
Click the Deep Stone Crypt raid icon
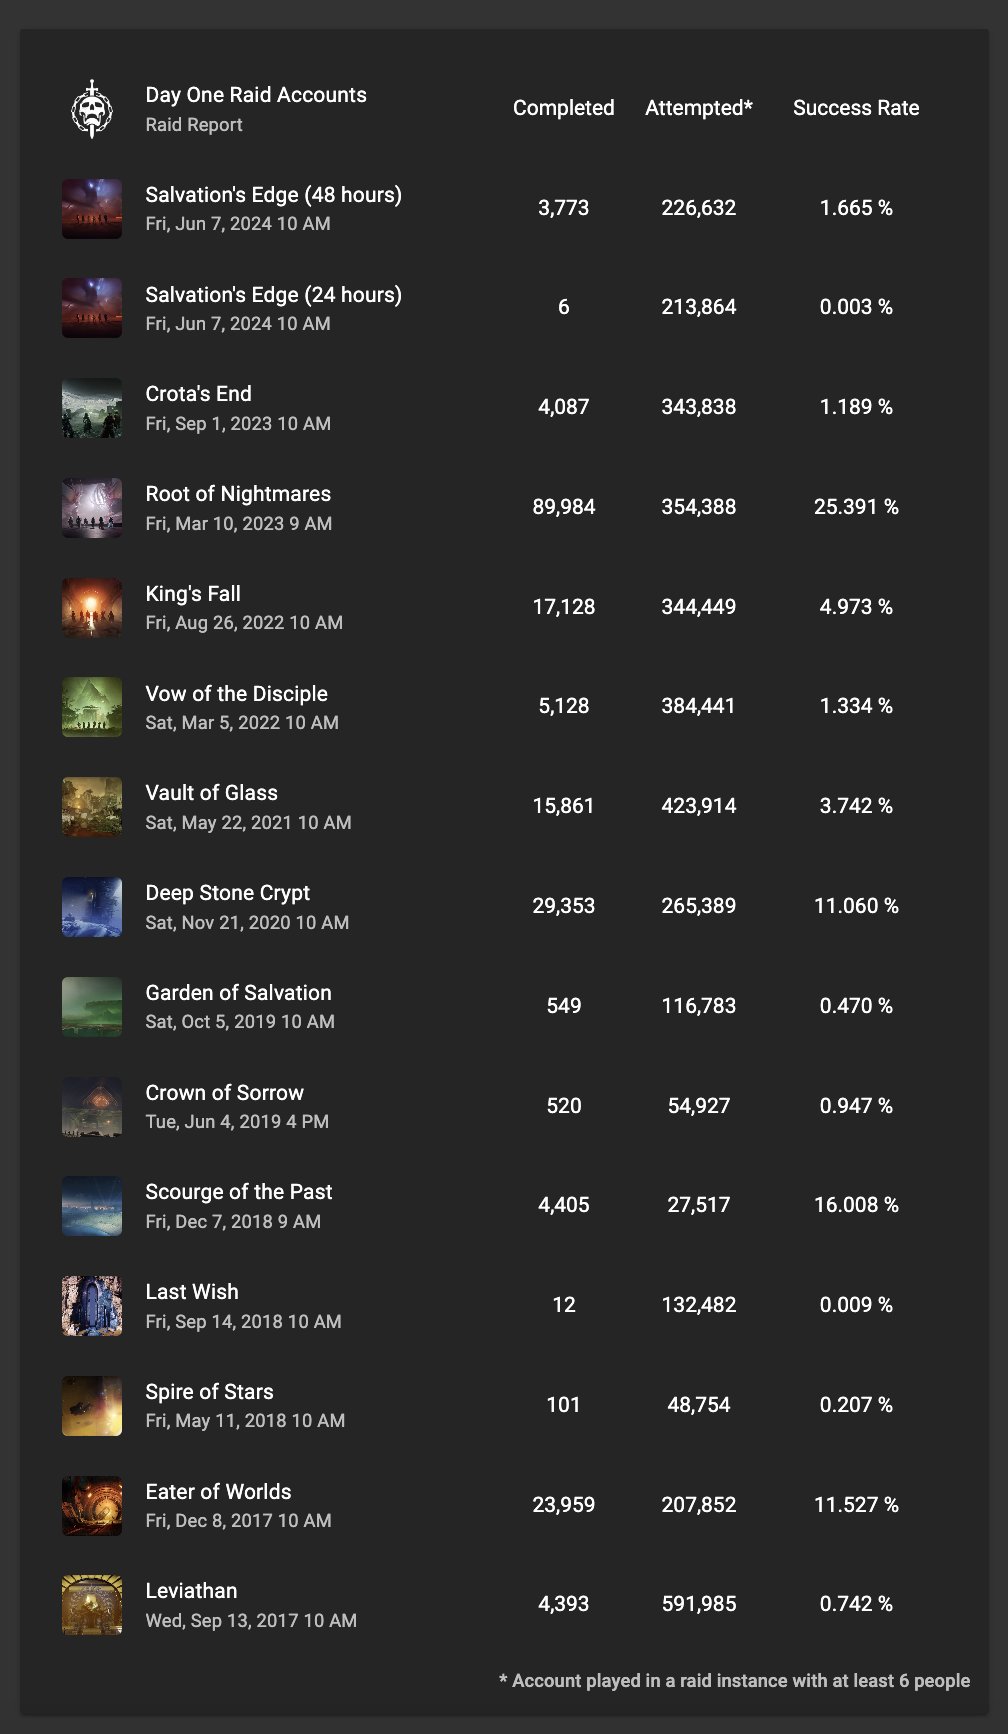click(x=92, y=907)
